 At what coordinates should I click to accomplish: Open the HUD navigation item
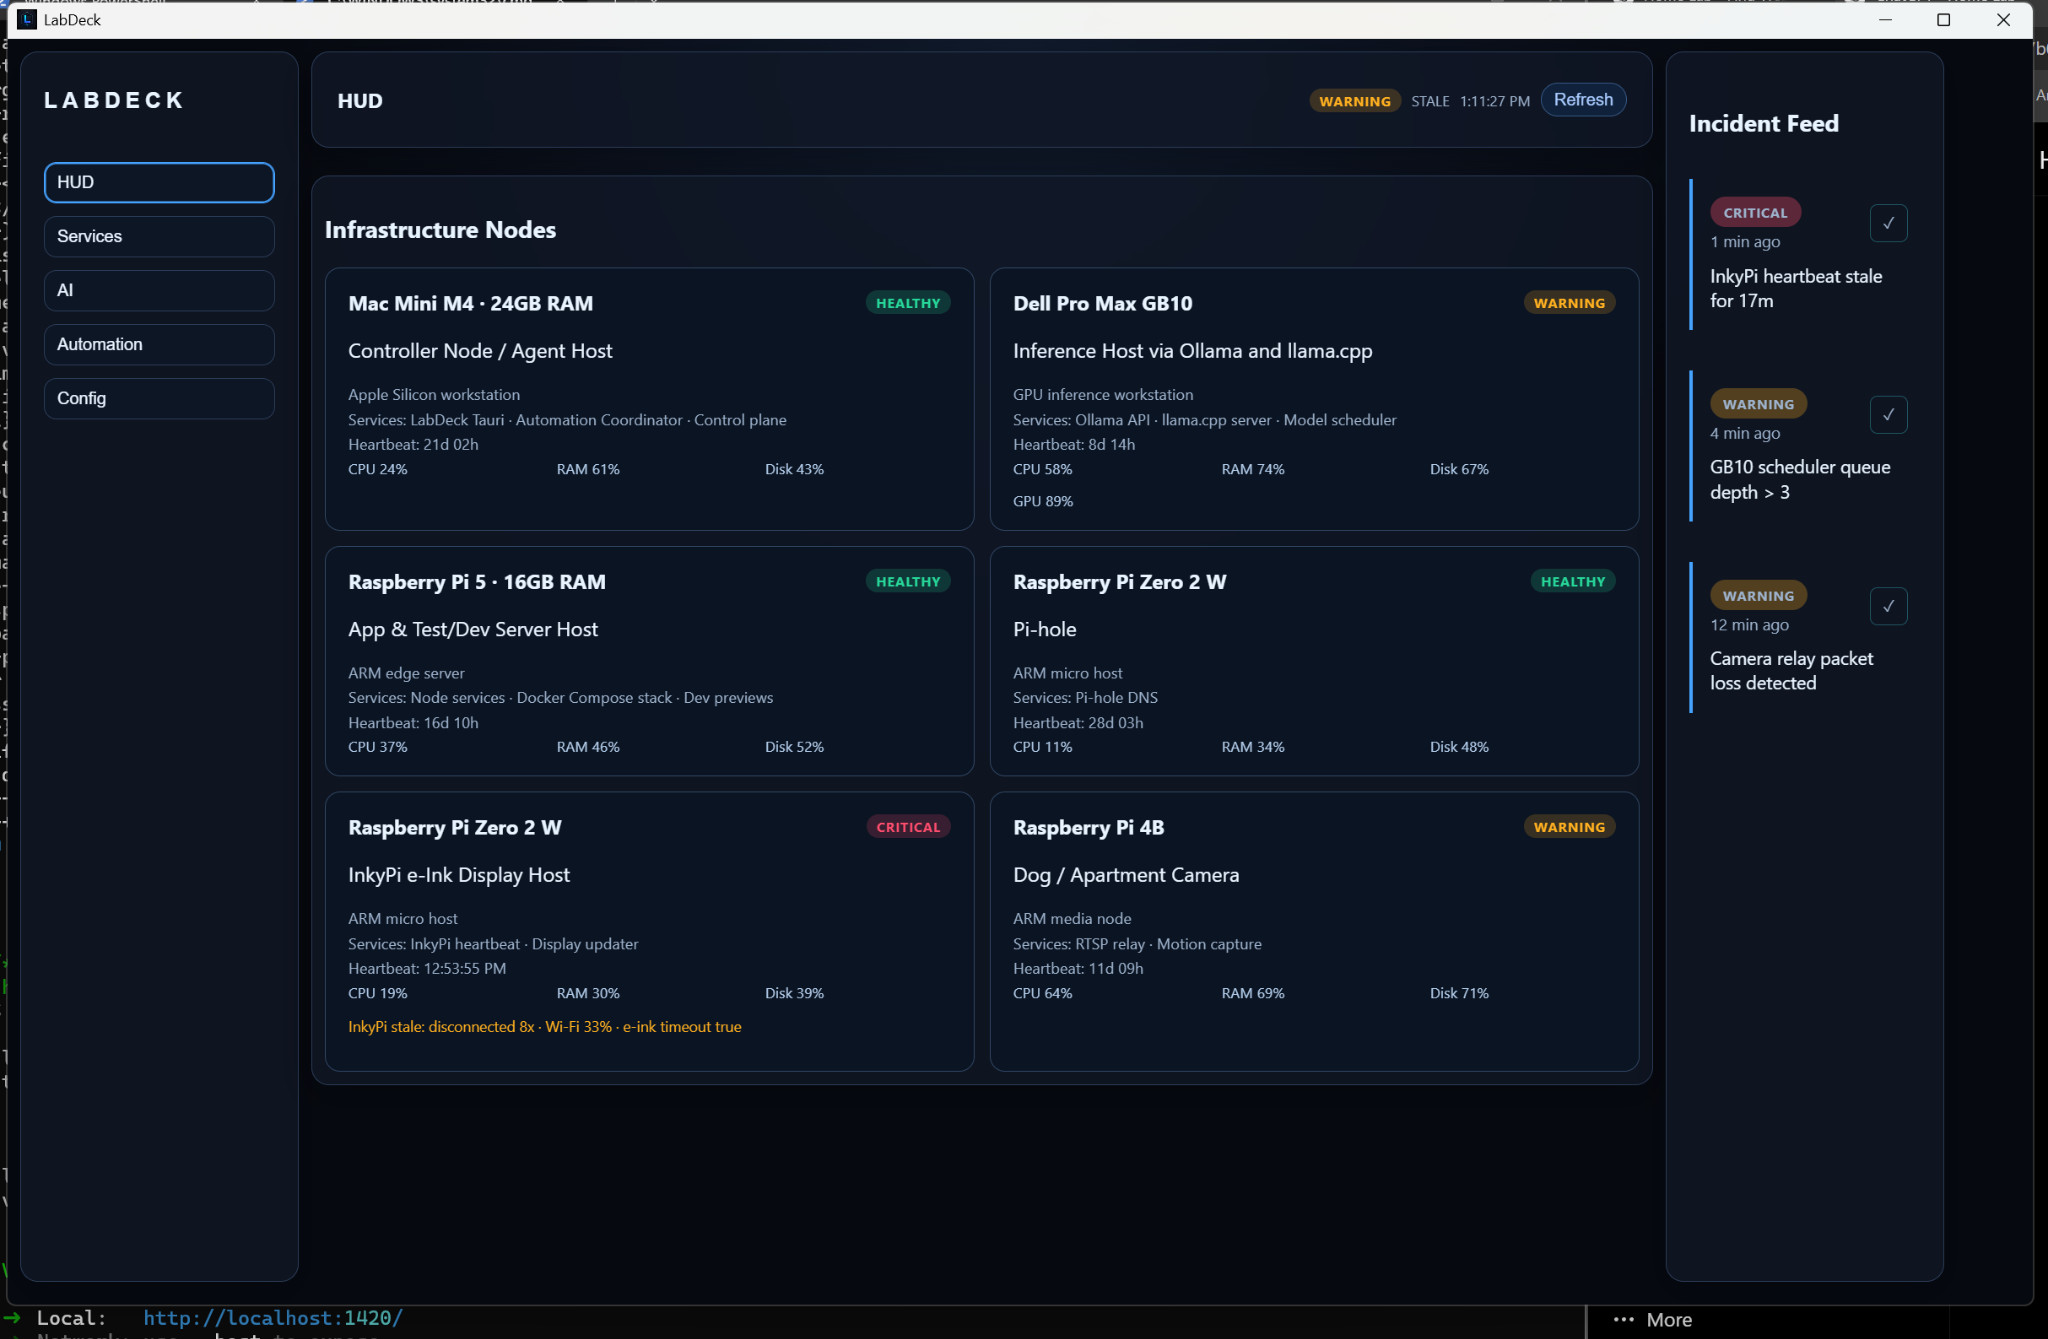159,182
